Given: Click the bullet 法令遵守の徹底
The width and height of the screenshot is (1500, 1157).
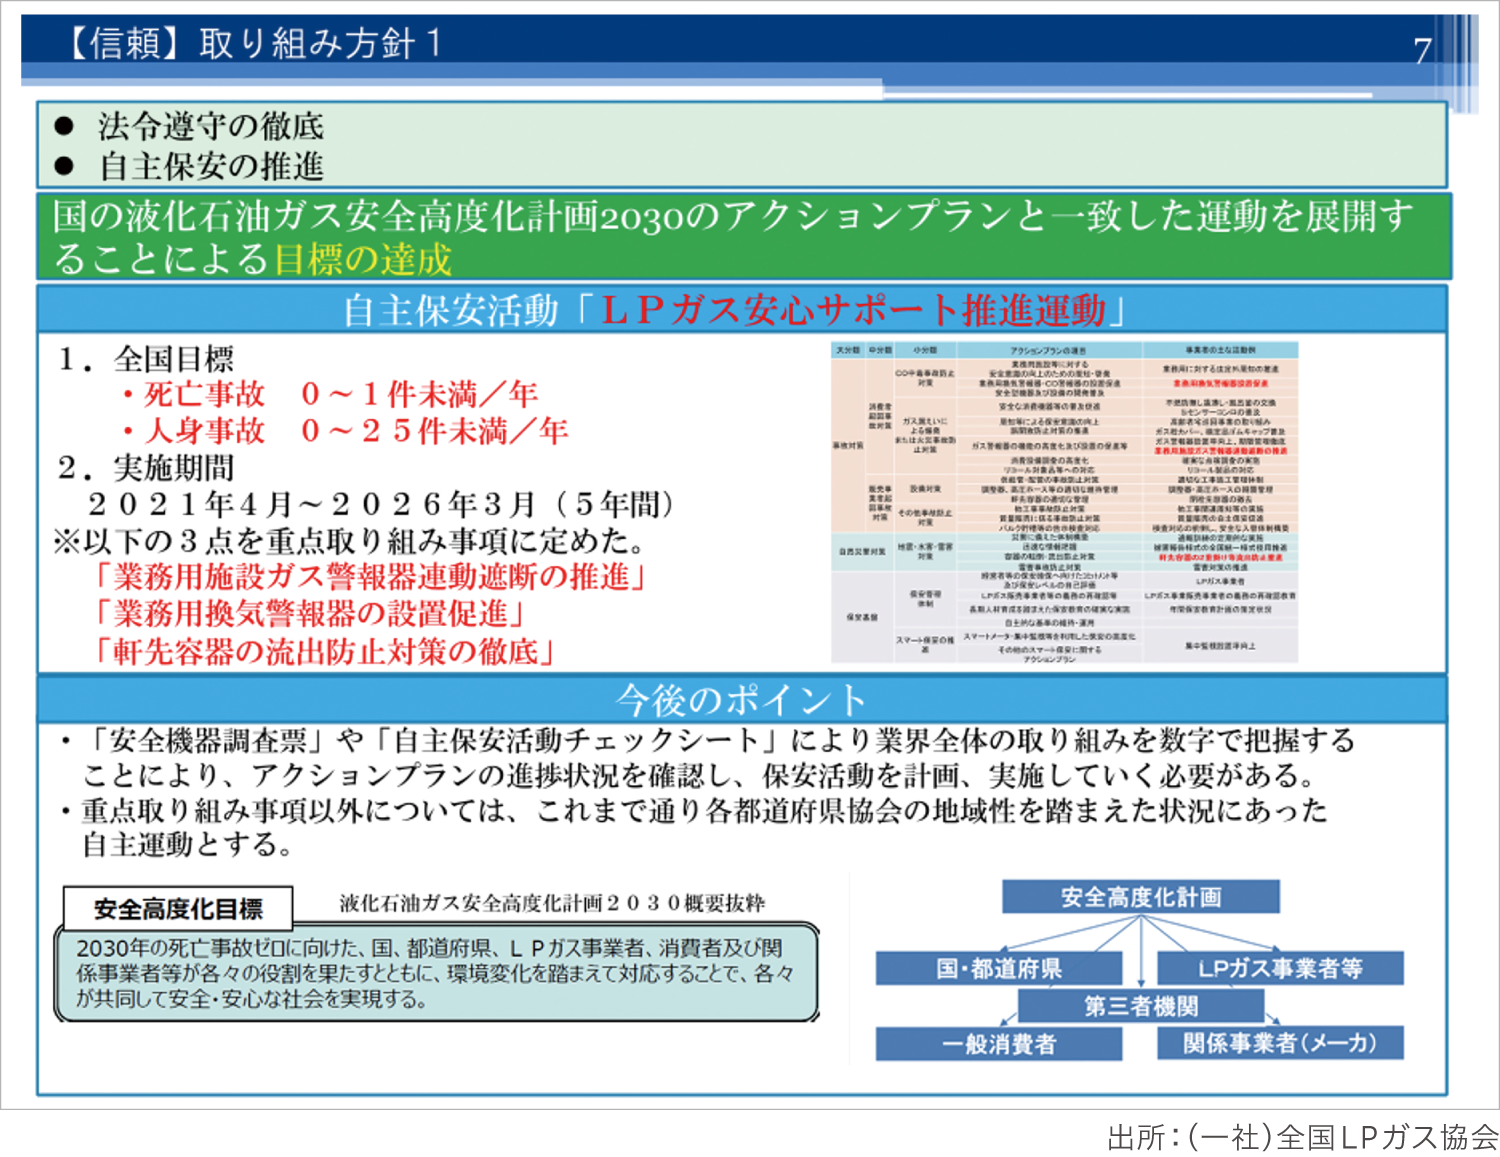Looking at the screenshot, I should pyautogui.click(x=210, y=126).
